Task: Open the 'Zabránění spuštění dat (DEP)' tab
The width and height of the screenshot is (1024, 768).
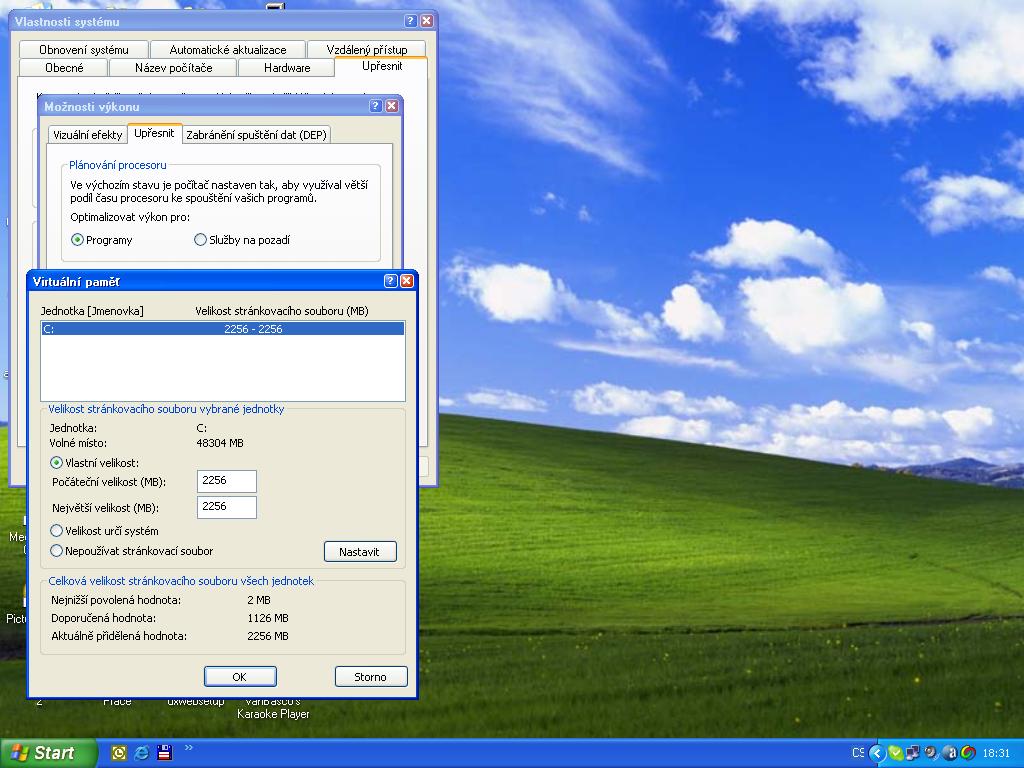Action: tap(256, 135)
